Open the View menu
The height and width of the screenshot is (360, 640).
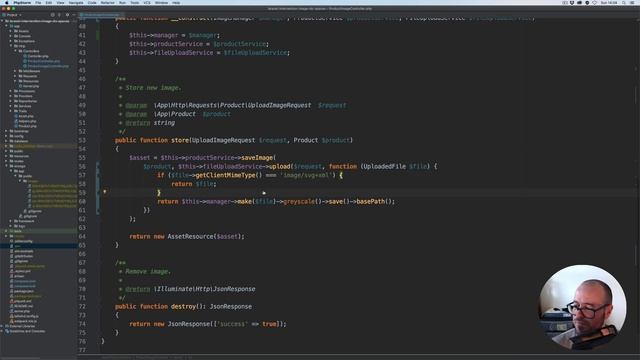[60, 2]
